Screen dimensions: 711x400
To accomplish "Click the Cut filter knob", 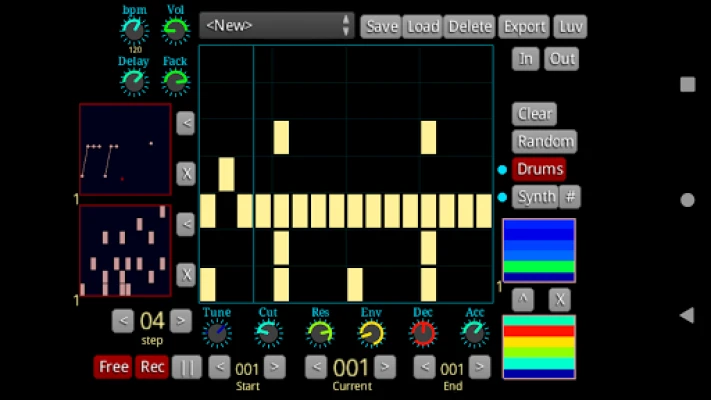I will point(268,333).
